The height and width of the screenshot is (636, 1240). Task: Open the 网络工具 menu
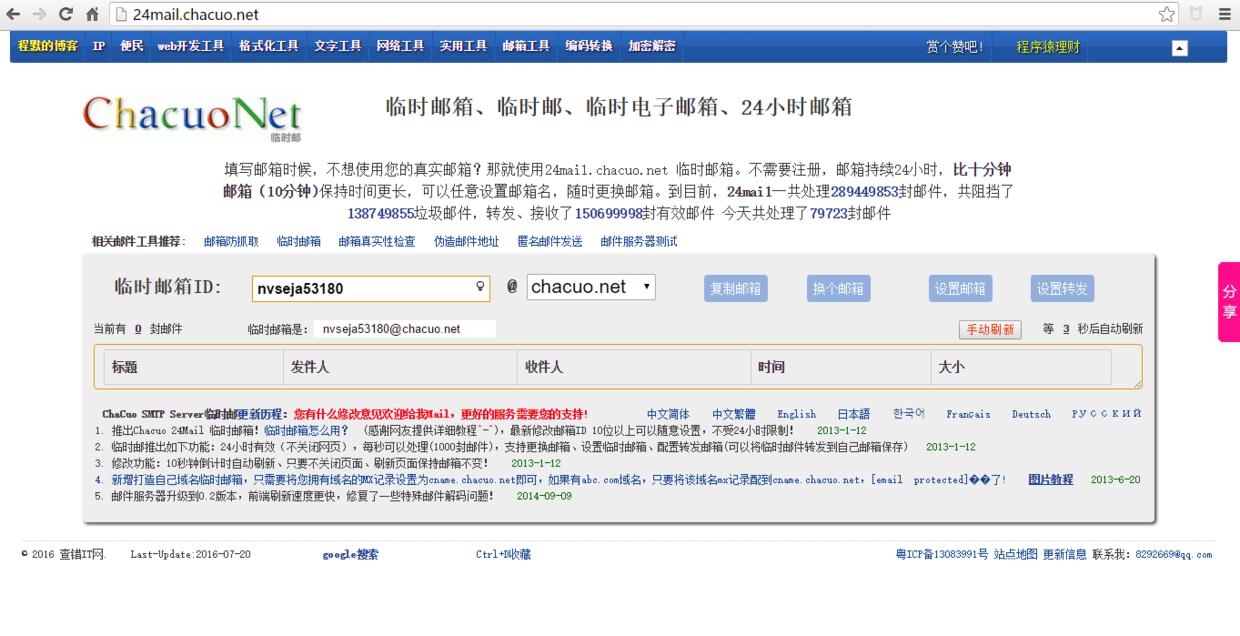tap(400, 45)
